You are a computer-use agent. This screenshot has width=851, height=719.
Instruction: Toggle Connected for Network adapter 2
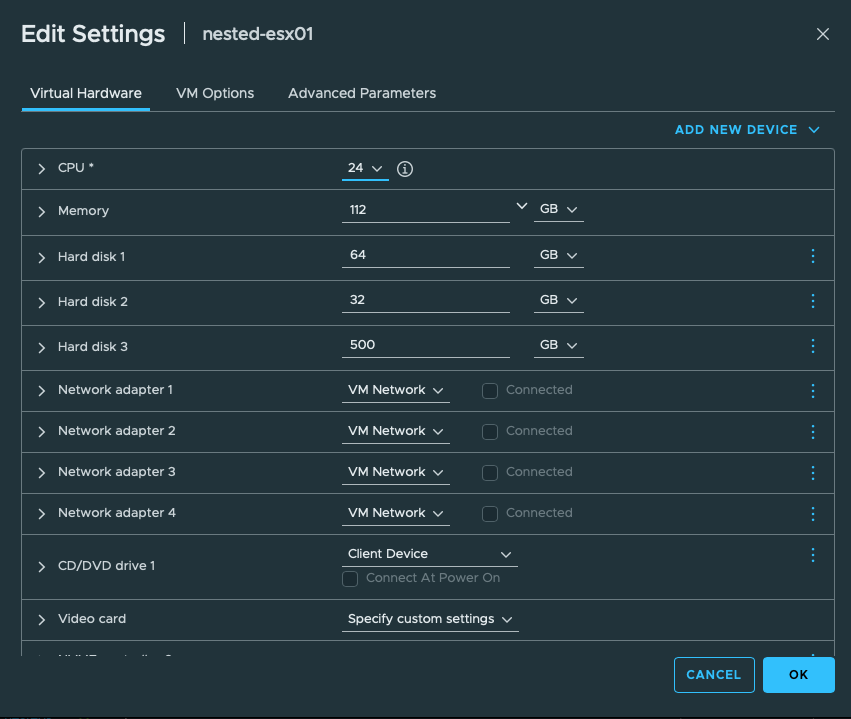[x=490, y=432]
